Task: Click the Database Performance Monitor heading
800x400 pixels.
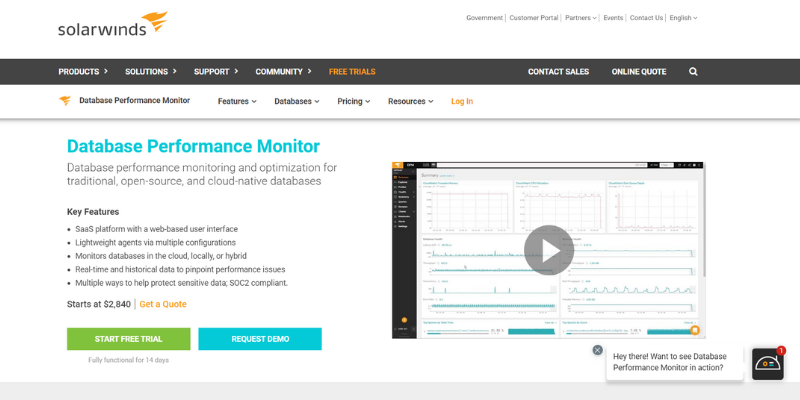Action: click(x=193, y=146)
